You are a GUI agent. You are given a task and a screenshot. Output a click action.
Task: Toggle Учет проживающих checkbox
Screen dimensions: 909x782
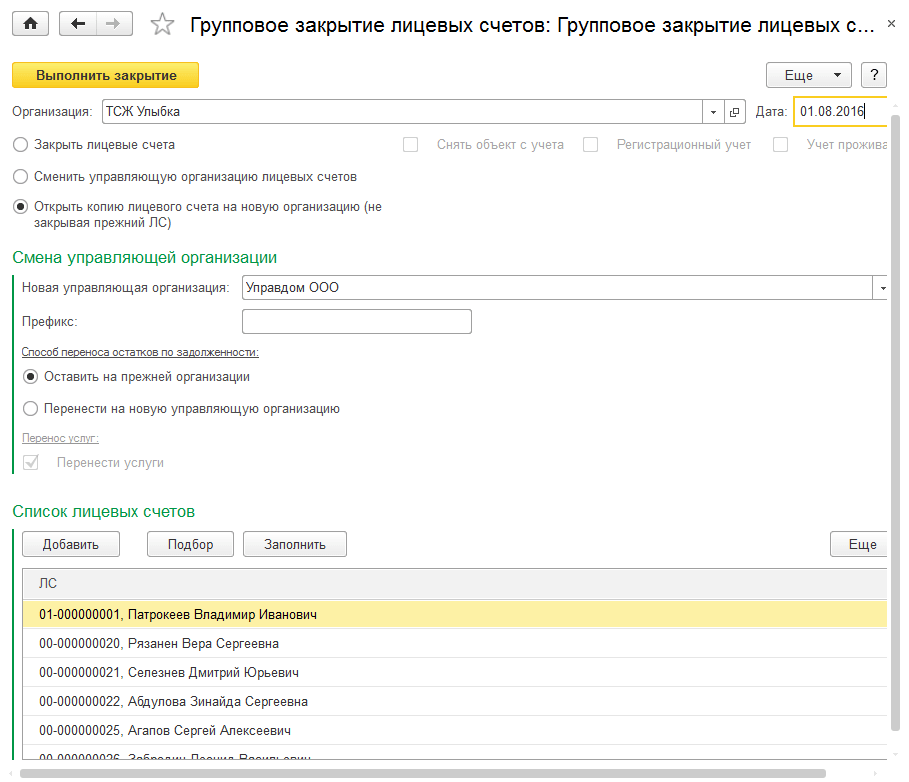pos(781,145)
